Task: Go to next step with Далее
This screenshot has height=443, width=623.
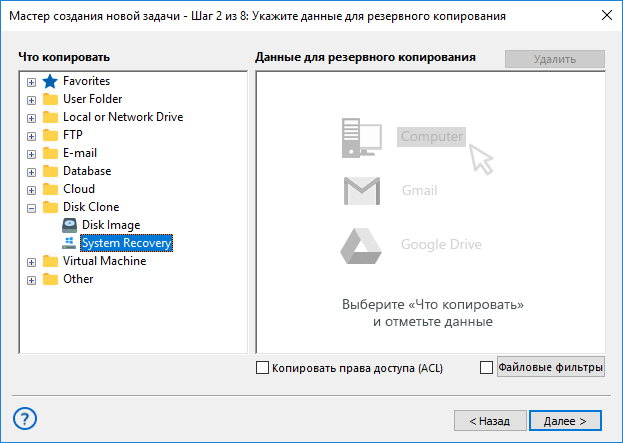Action: [565, 421]
